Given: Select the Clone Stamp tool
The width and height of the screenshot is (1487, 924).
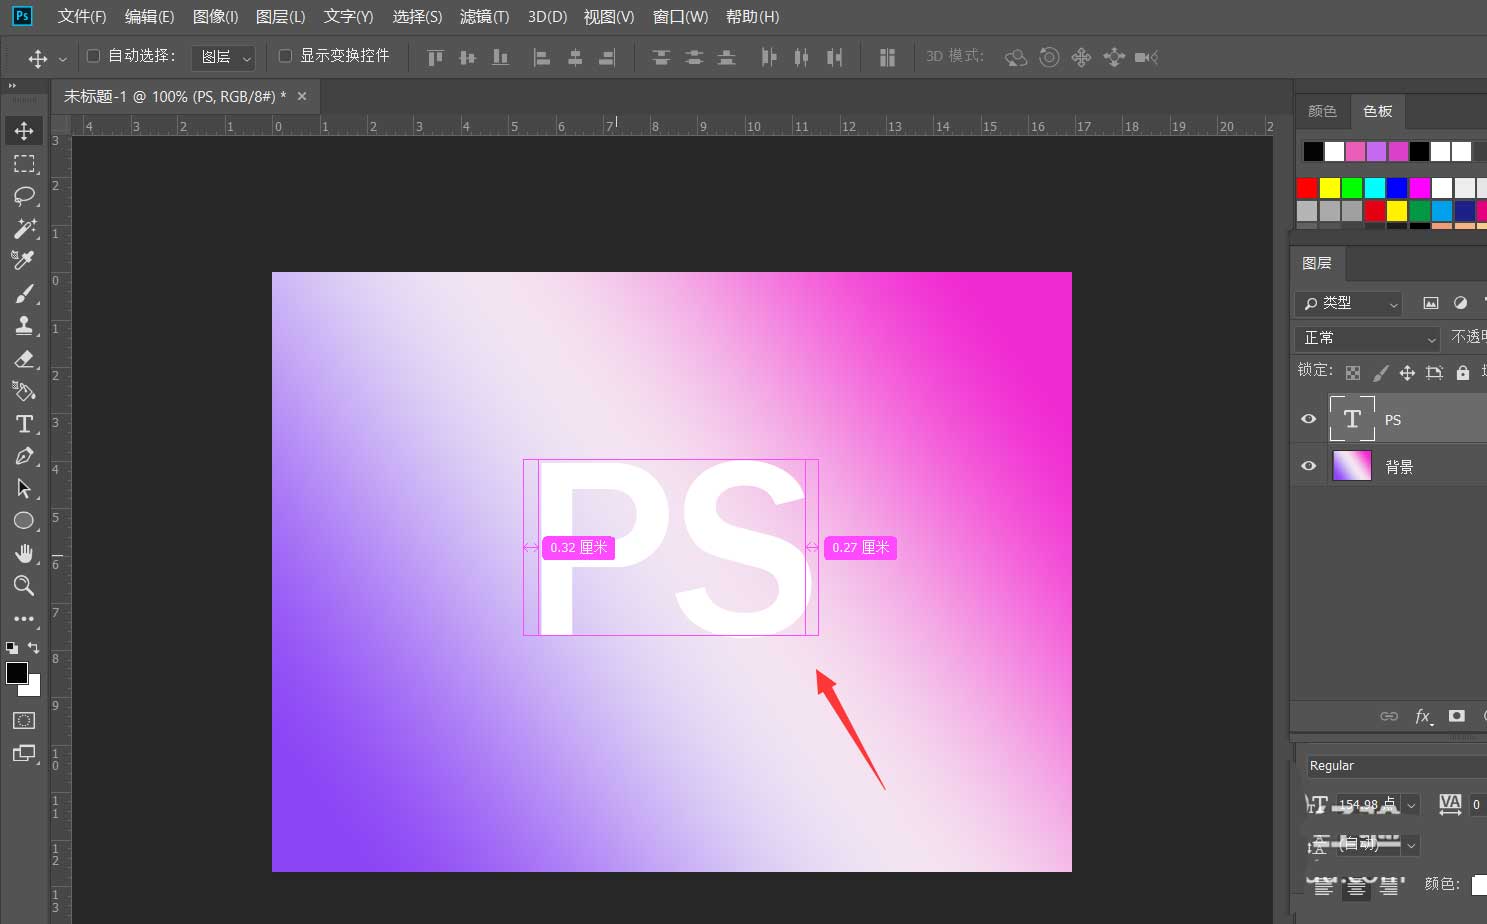Looking at the screenshot, I should (24, 325).
